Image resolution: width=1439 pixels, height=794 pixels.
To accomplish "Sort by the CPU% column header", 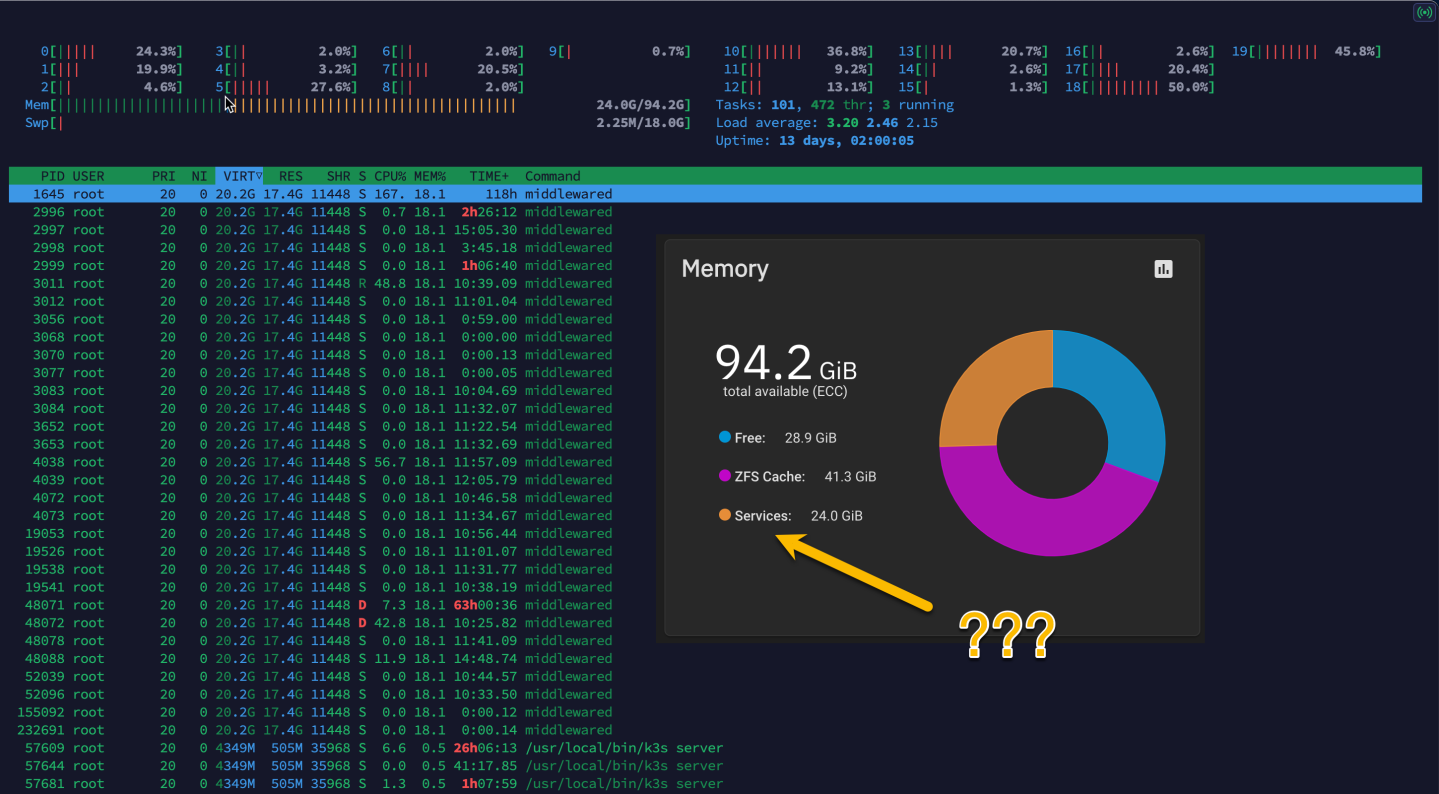I will 391,176.
